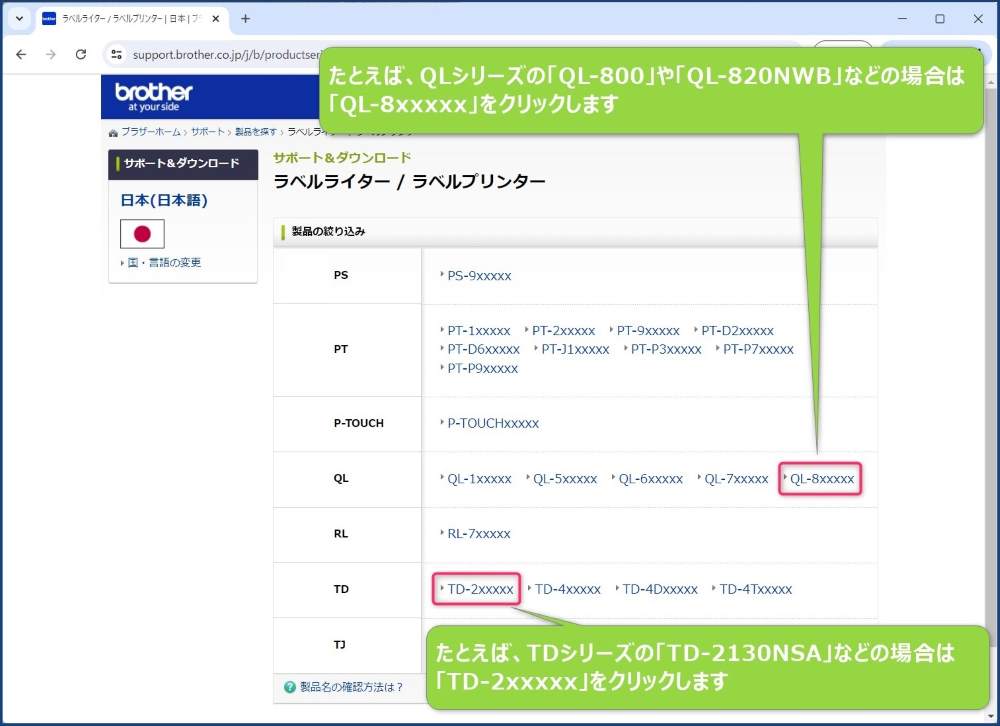Select the P-TOUCHxxxxx series link
This screenshot has height=726, width=1000.
[493, 424]
